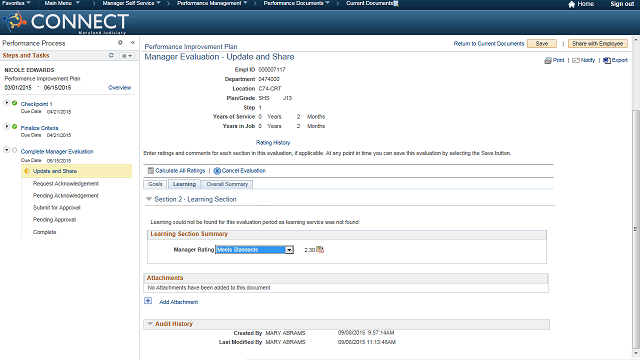Click the Submit for Approval step text

click(x=56, y=208)
